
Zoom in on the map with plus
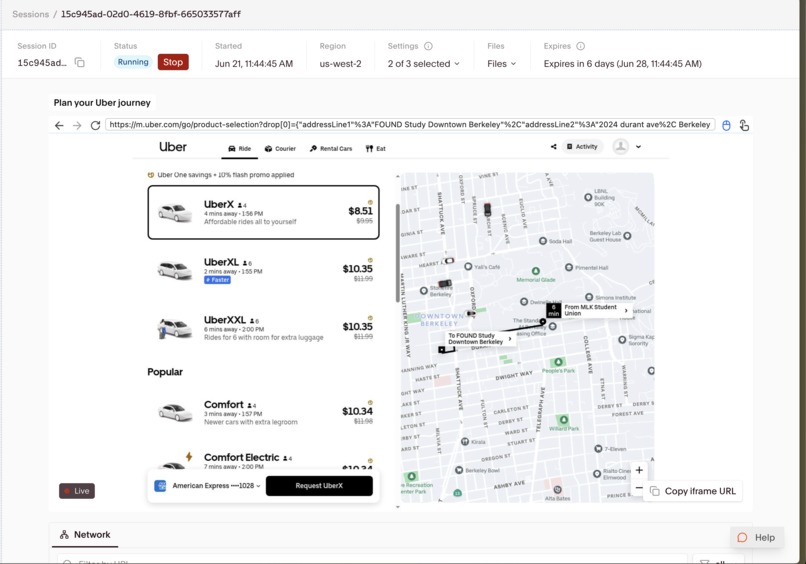coord(639,470)
